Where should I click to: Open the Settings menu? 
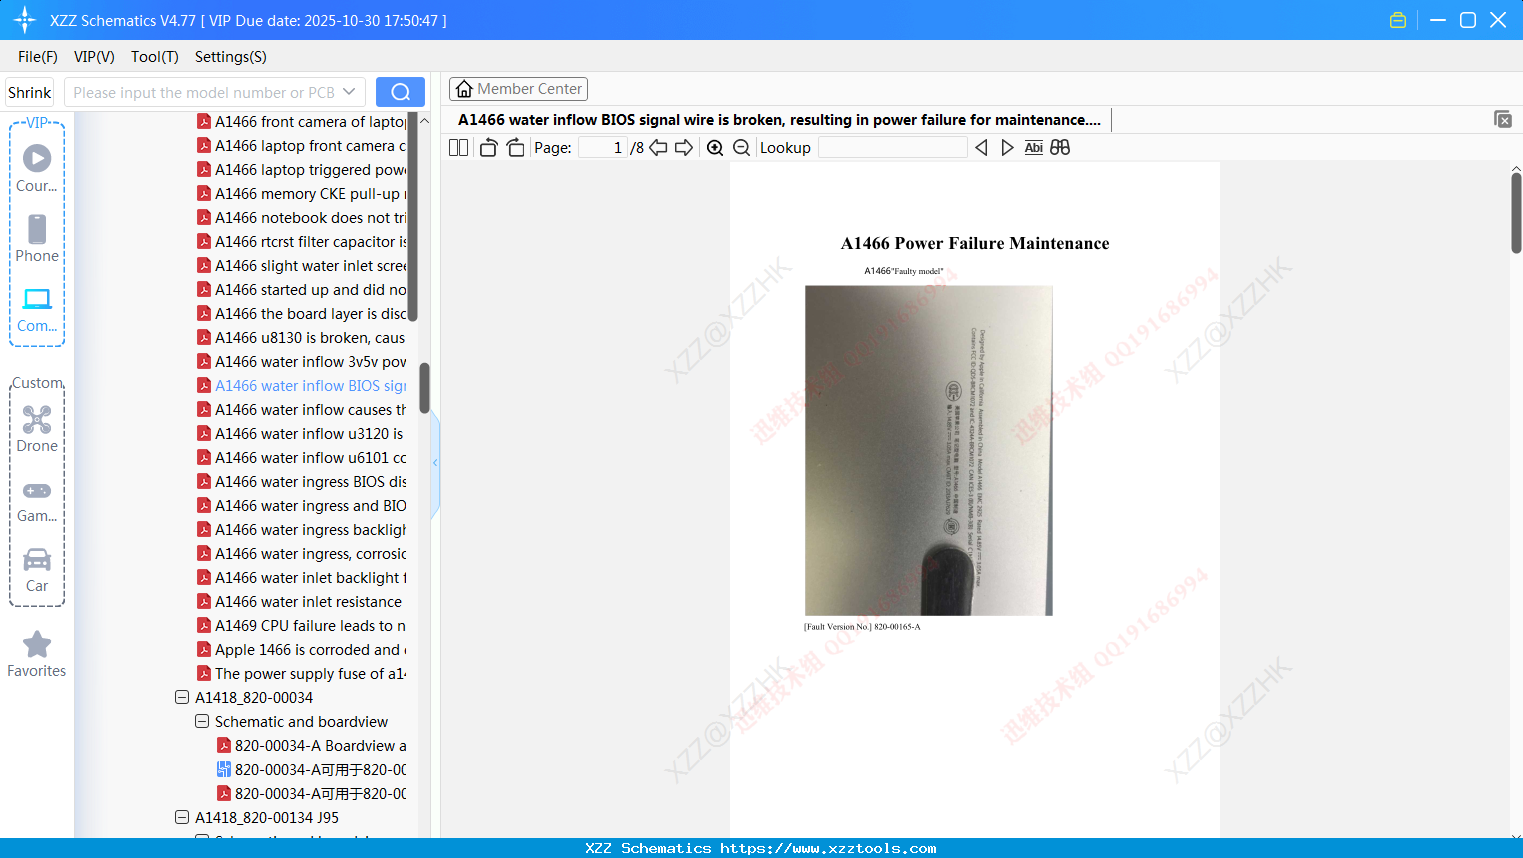tap(231, 57)
